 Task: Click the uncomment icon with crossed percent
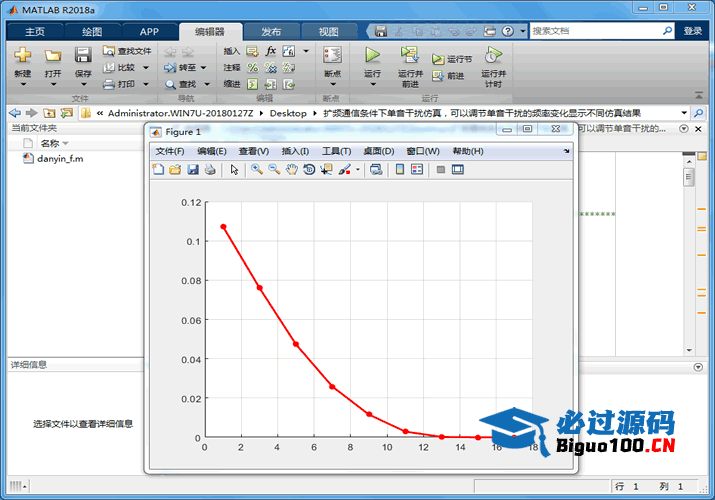[271, 68]
